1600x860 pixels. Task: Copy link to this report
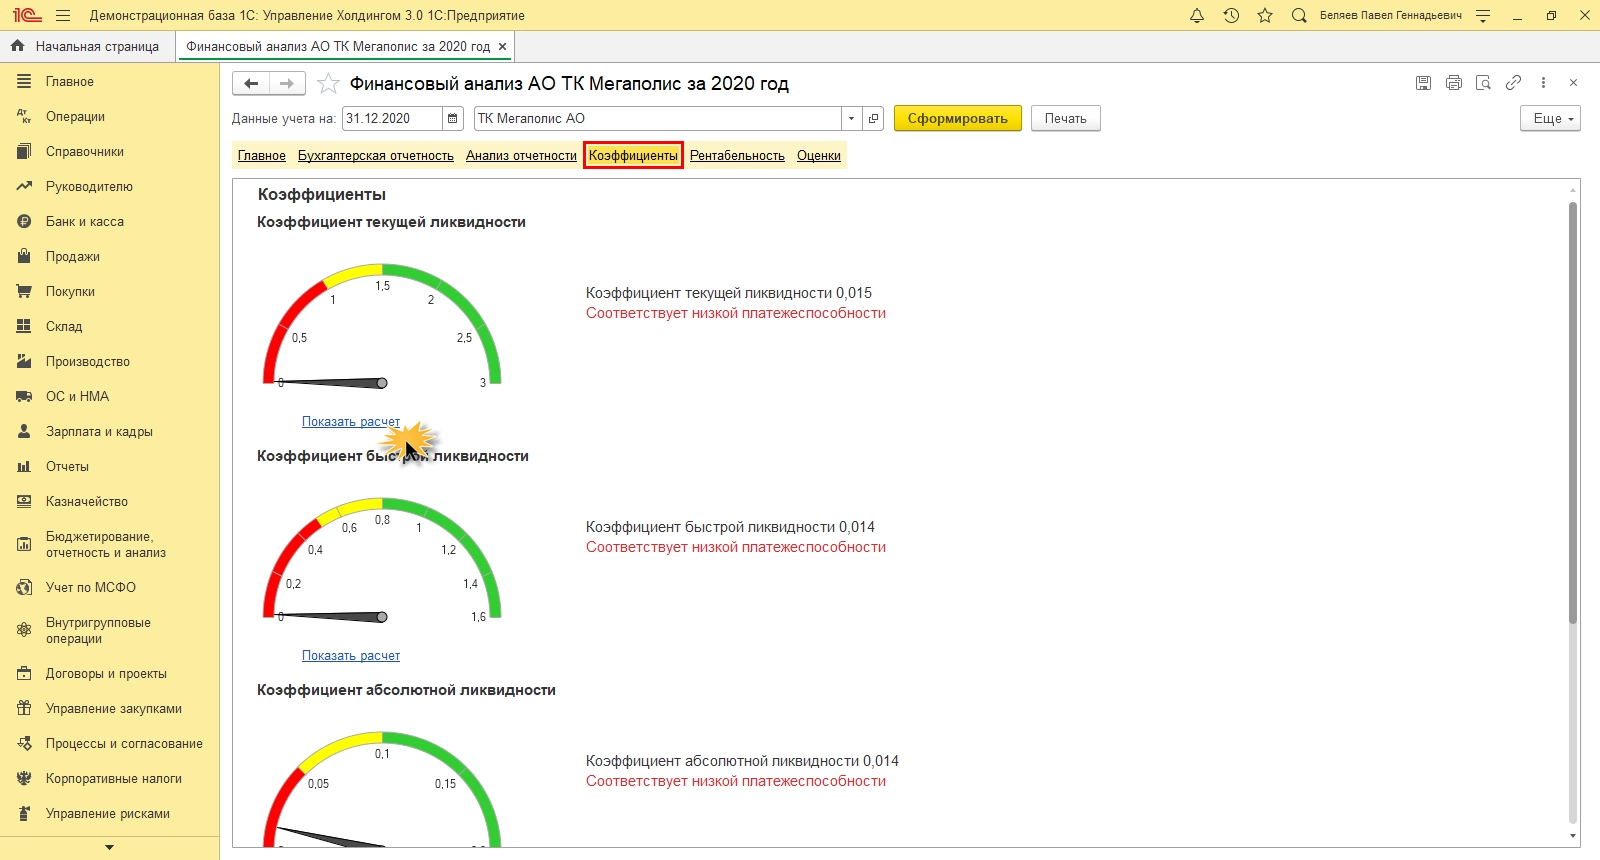[x=1513, y=83]
